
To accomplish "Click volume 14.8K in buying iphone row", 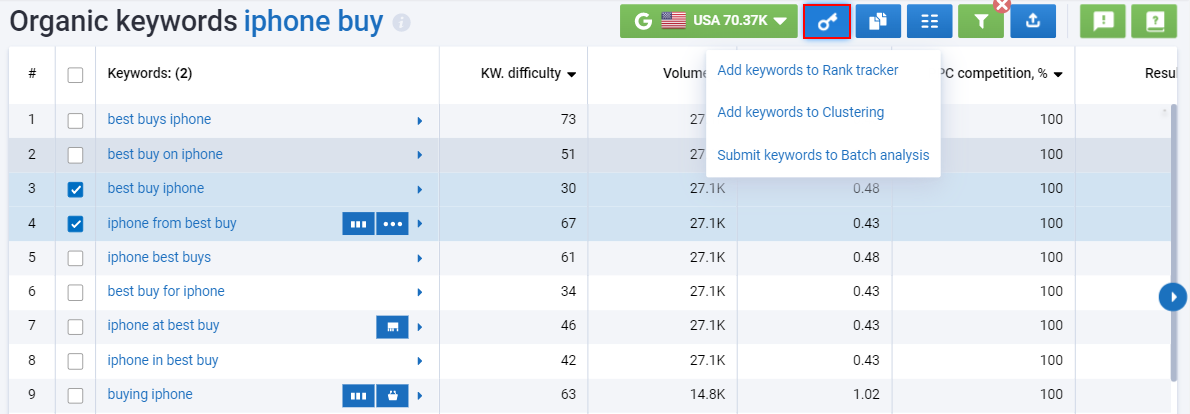I will [x=707, y=395].
